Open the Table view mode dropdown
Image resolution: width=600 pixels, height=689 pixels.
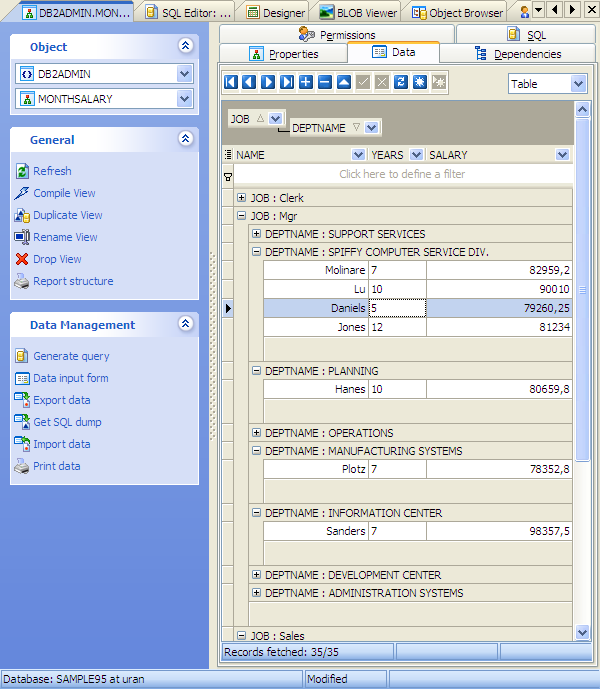point(578,83)
